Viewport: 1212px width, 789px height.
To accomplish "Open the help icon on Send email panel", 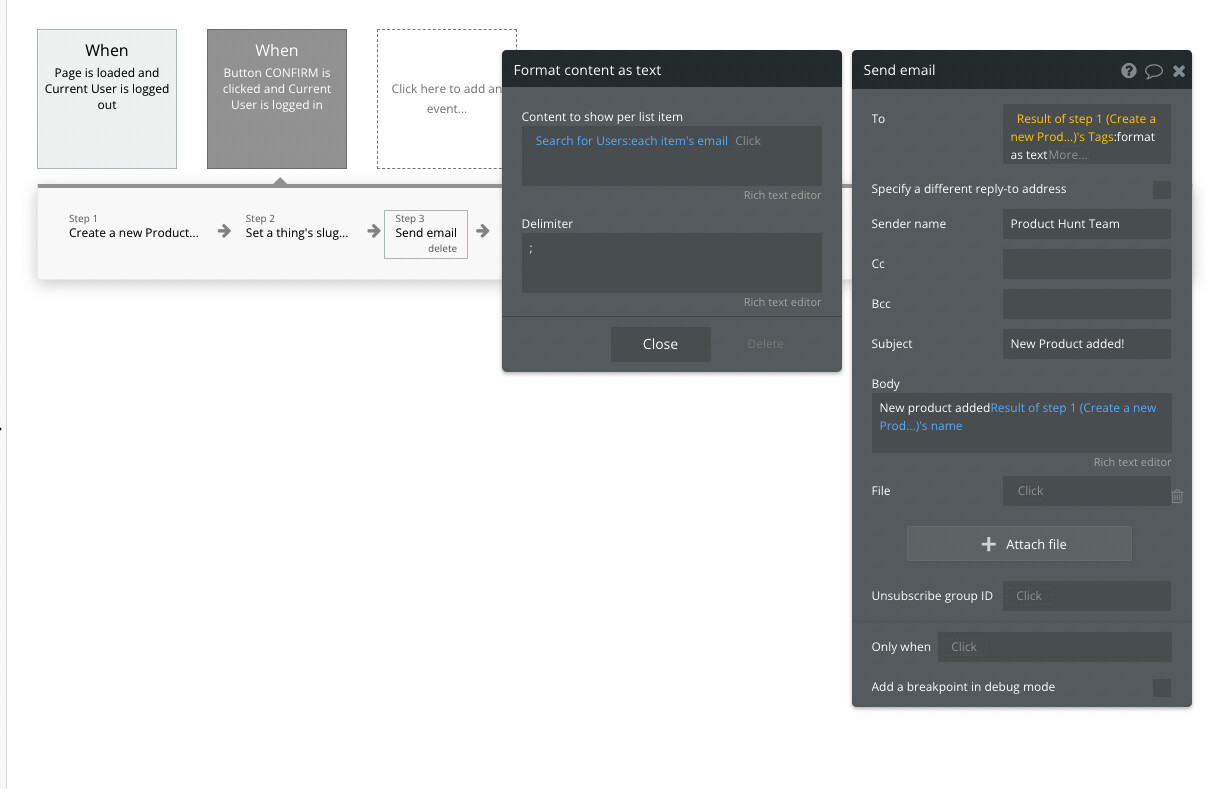I will pyautogui.click(x=1129, y=70).
